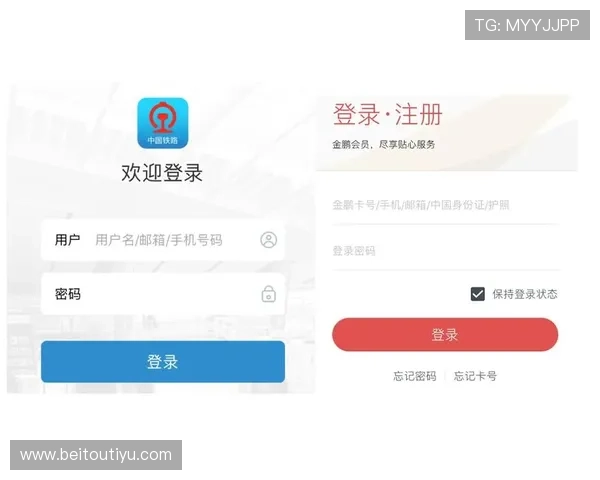The height and width of the screenshot is (480, 600).
Task: Click the 欢迎登录 title text
Action: point(162,173)
